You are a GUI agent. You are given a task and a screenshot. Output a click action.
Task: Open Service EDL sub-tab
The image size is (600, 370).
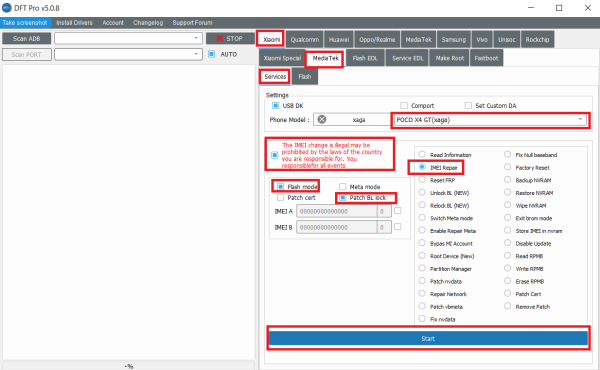click(x=408, y=58)
